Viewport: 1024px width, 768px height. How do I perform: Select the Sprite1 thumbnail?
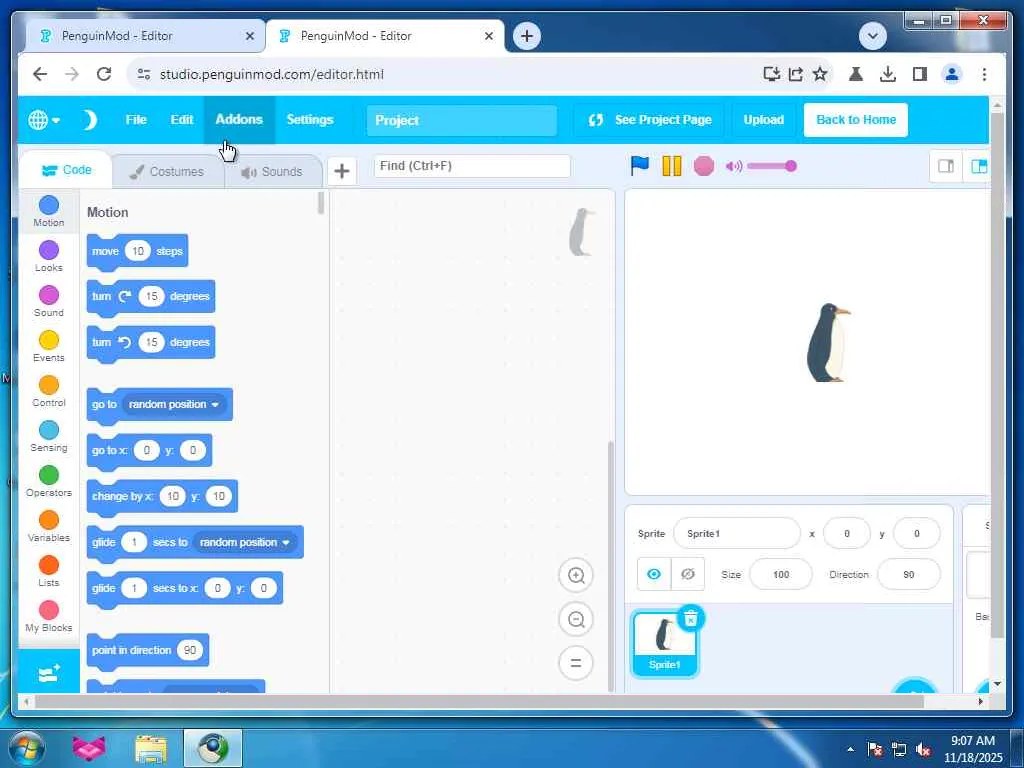tap(664, 643)
